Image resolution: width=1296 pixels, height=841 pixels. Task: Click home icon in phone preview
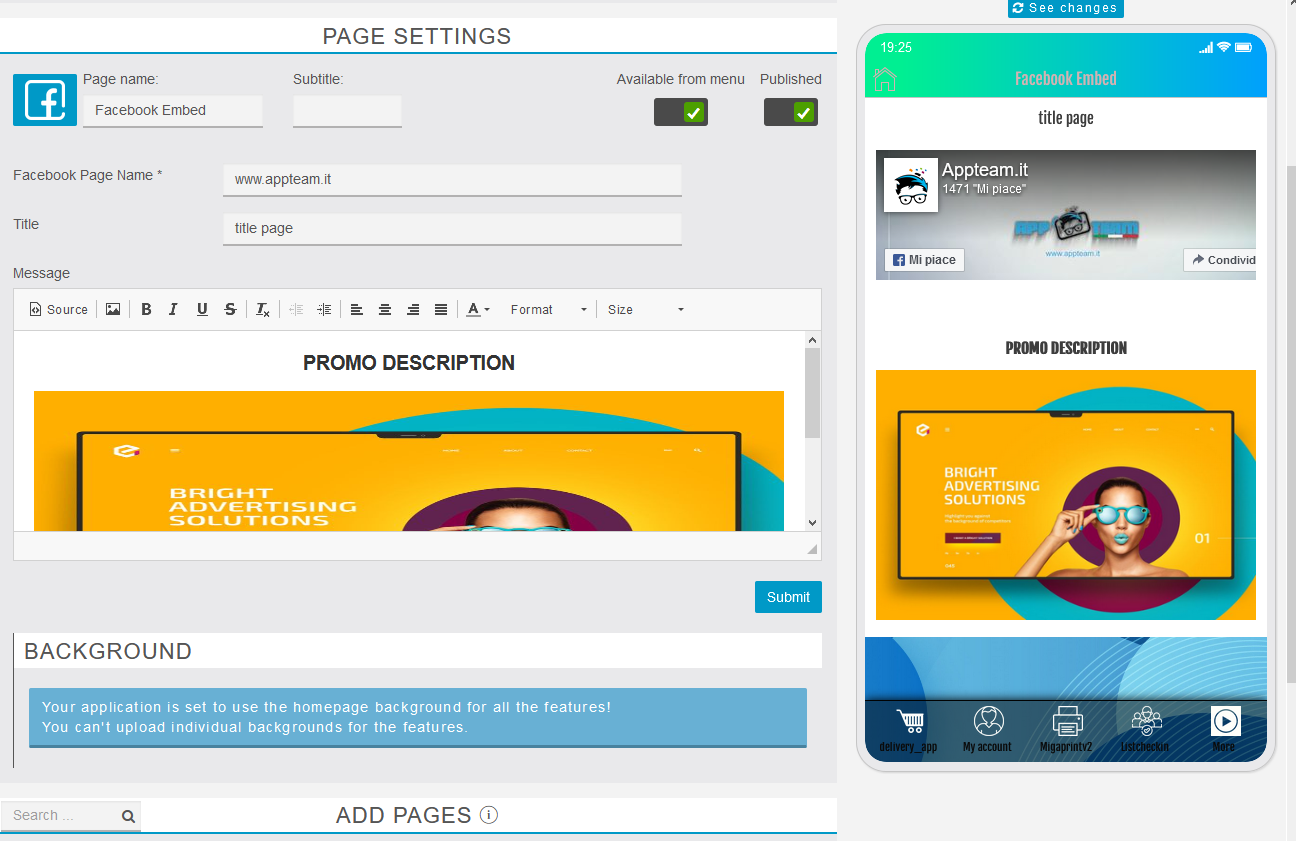885,79
